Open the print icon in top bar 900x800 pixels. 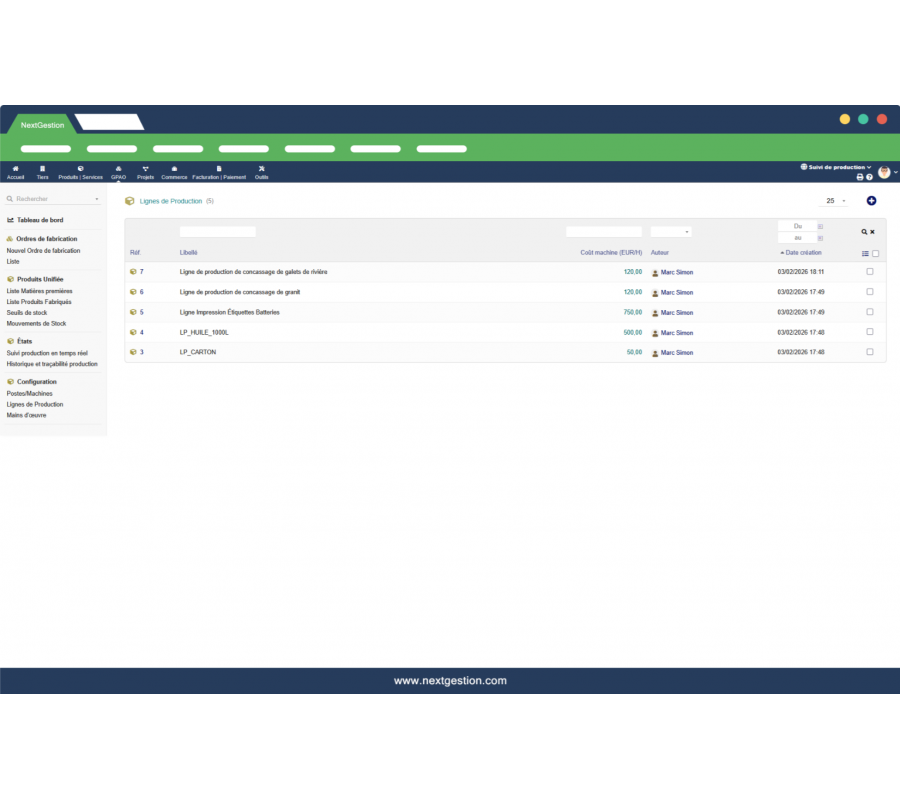point(859,177)
